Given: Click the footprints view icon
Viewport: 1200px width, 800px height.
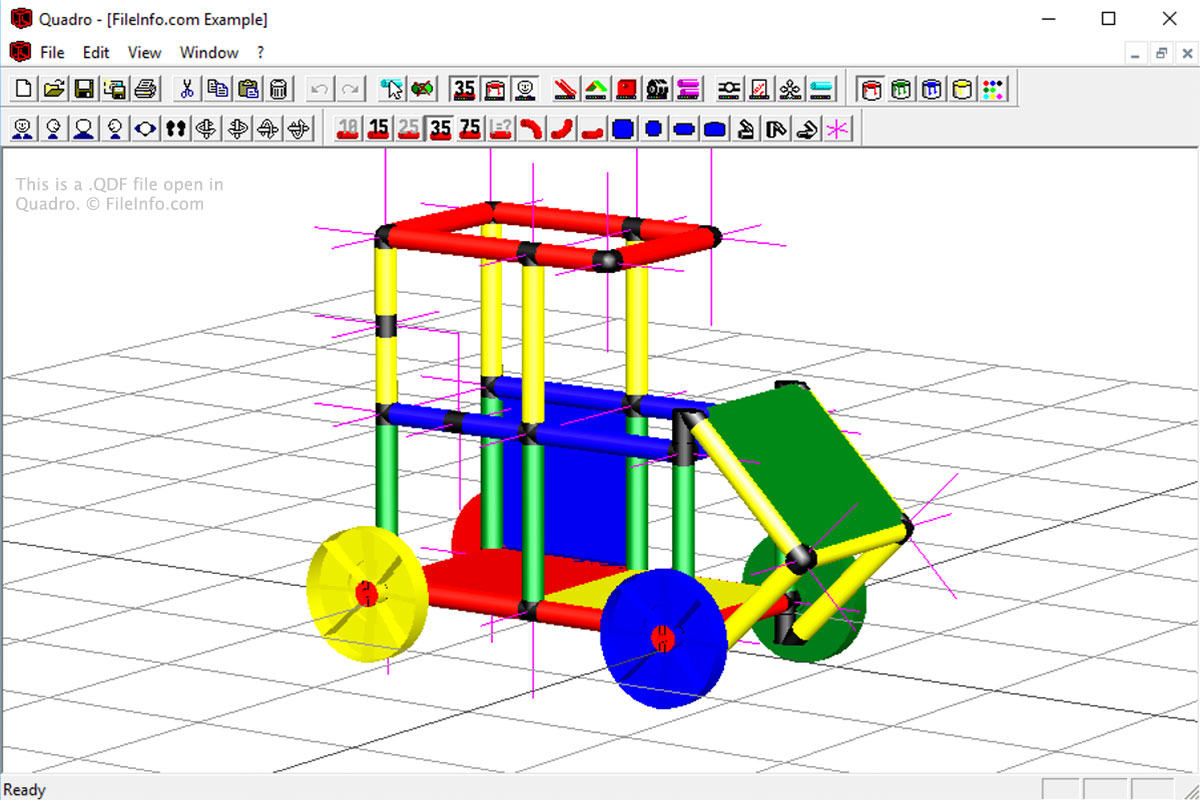Looking at the screenshot, I should click(x=176, y=128).
